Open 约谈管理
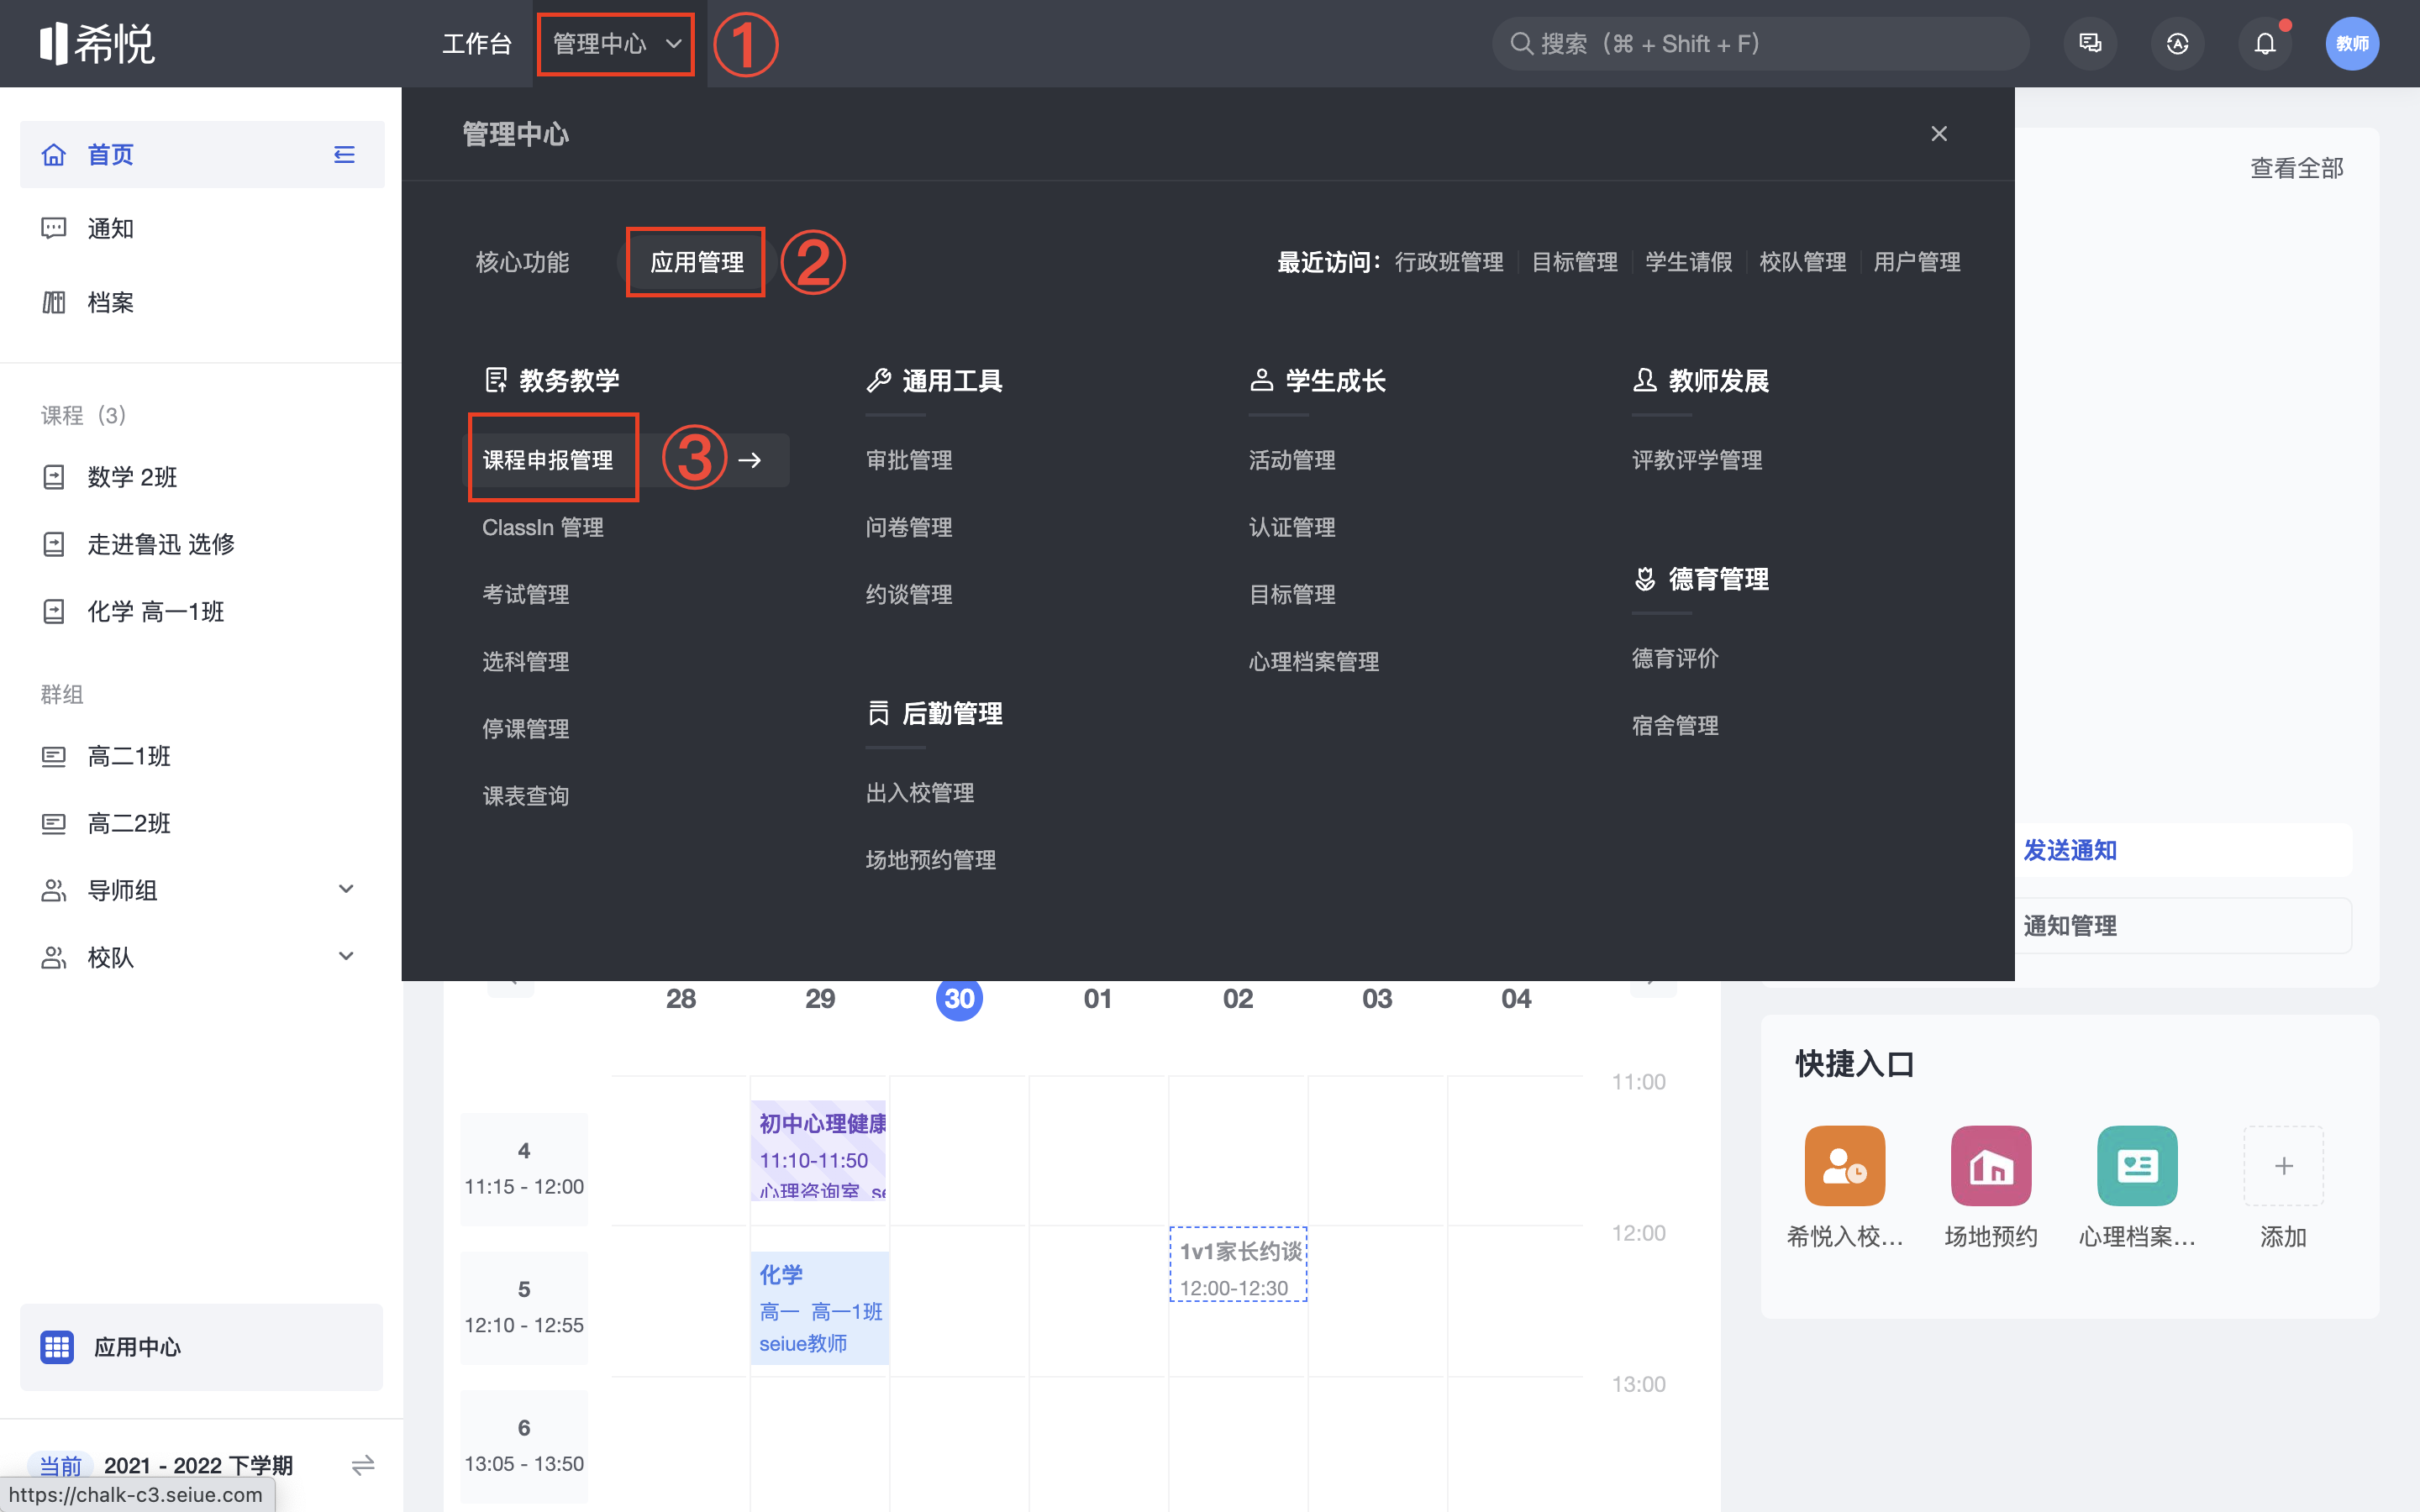2420x1512 pixels. [x=909, y=594]
